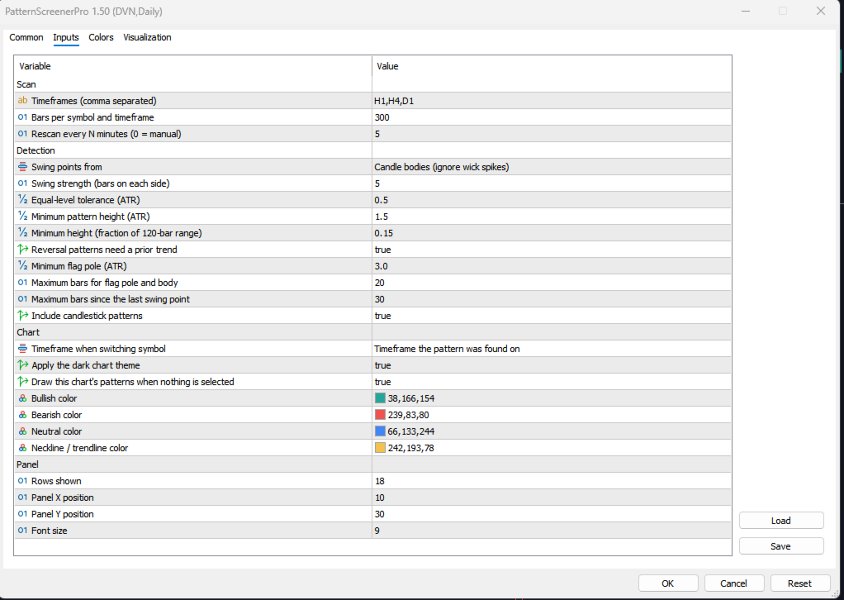This screenshot has width=844, height=600.
Task: Edit the Bars per symbol value 300
Action: click(552, 117)
